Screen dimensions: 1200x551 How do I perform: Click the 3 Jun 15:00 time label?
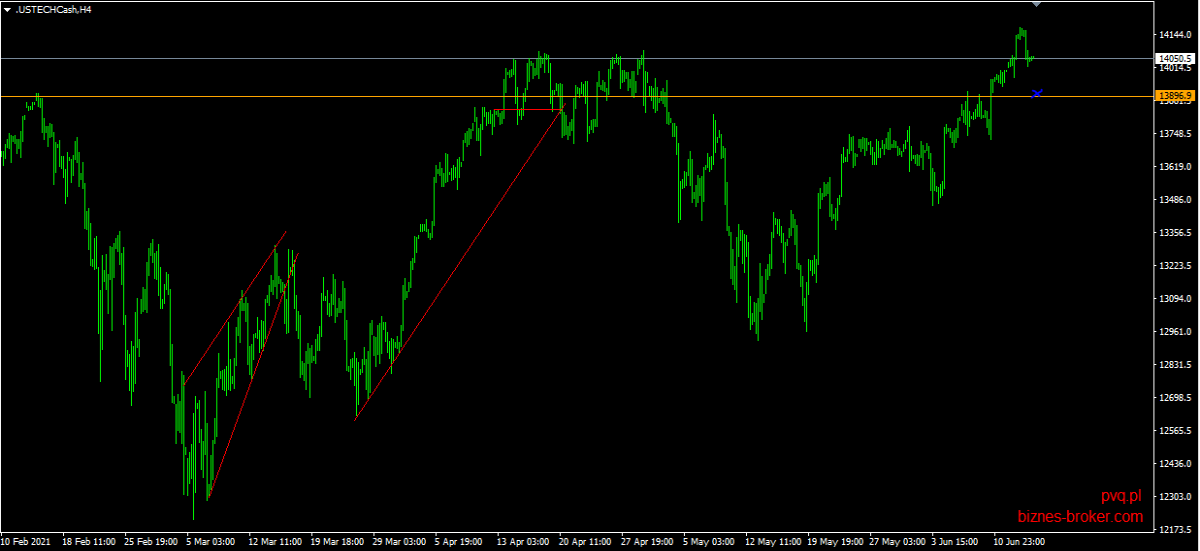pyautogui.click(x=955, y=542)
